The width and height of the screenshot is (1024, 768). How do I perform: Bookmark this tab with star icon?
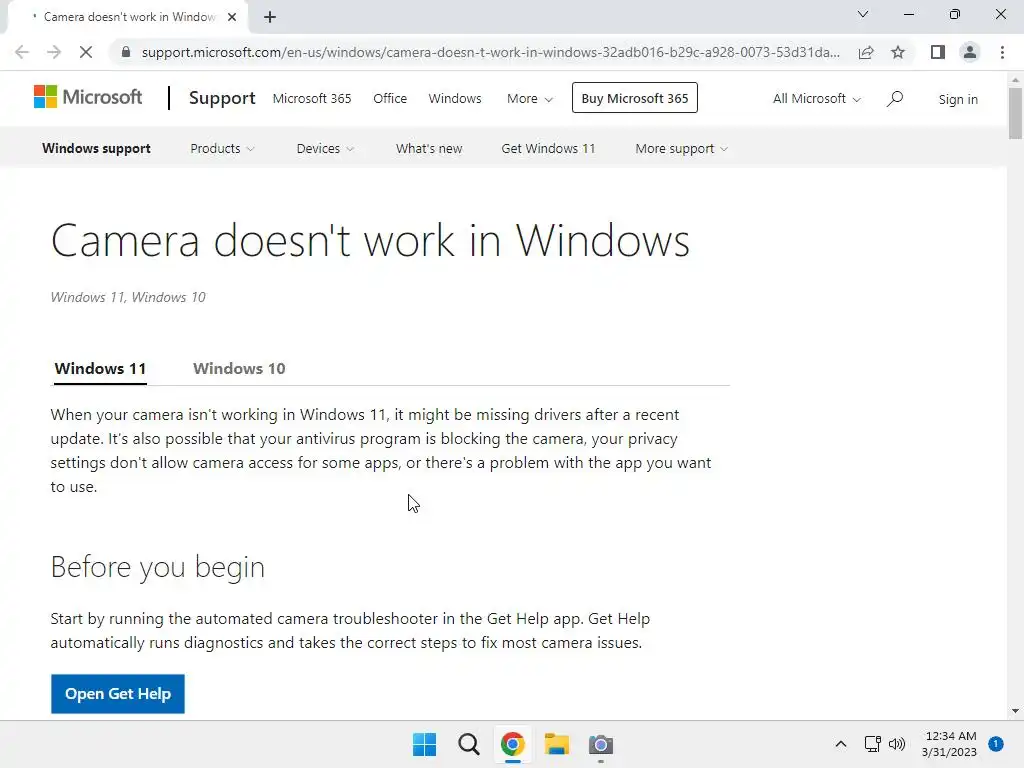898,52
